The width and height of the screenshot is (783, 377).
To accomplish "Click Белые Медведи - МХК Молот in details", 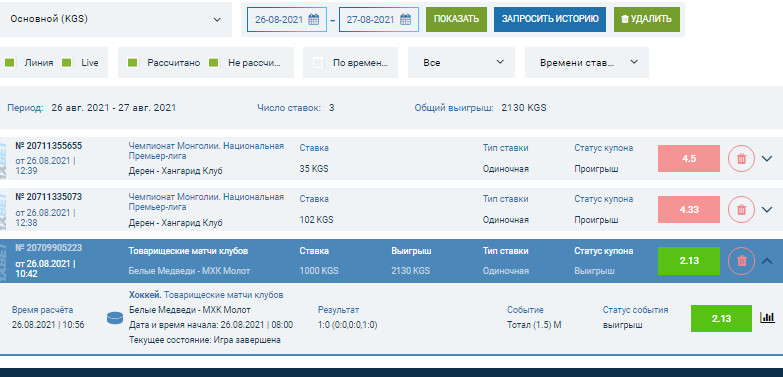I will [190, 310].
